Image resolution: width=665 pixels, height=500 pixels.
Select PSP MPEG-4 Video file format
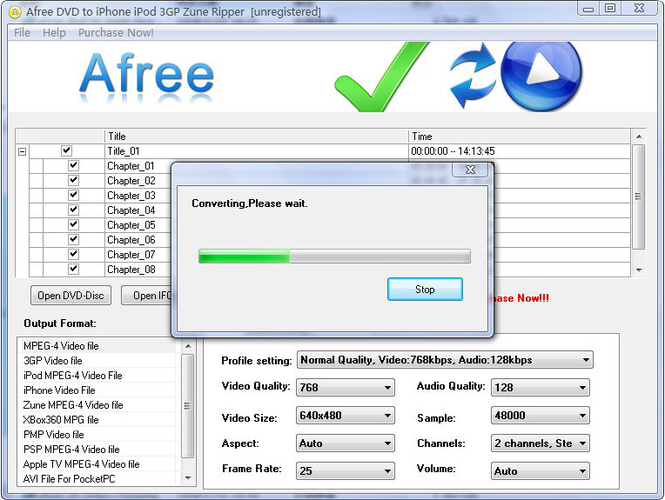click(x=97, y=450)
